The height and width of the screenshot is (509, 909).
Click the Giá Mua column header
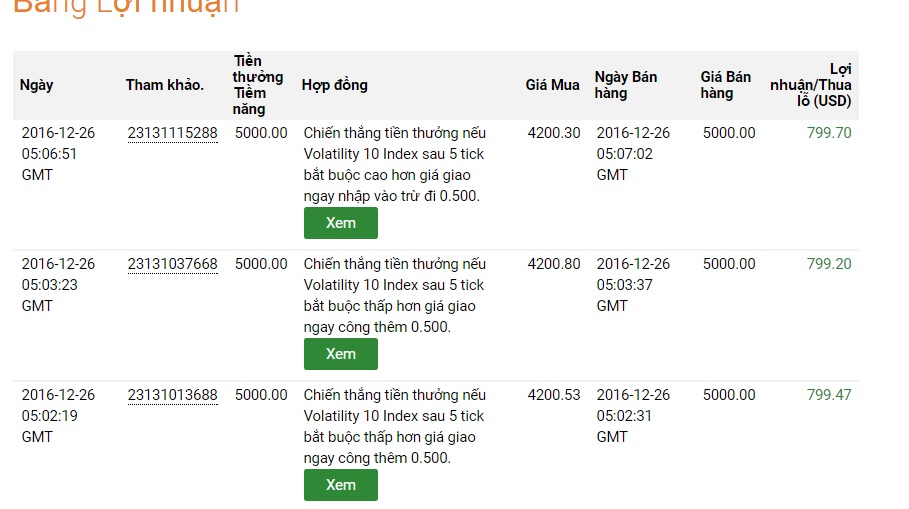click(552, 85)
